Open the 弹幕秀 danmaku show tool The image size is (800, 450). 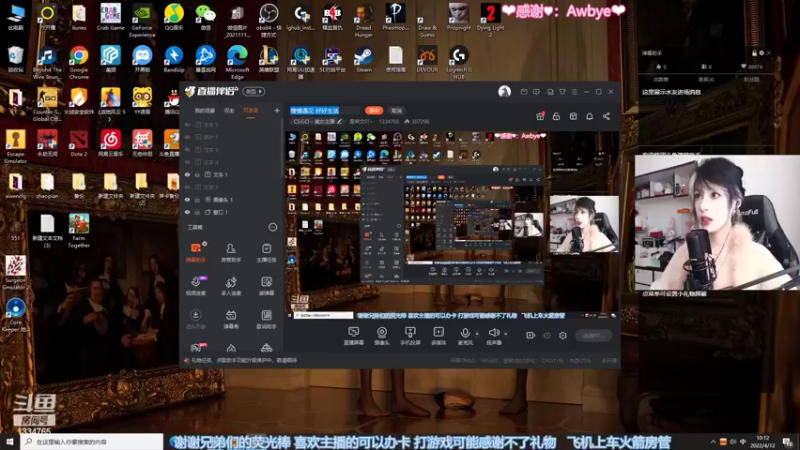(x=231, y=319)
